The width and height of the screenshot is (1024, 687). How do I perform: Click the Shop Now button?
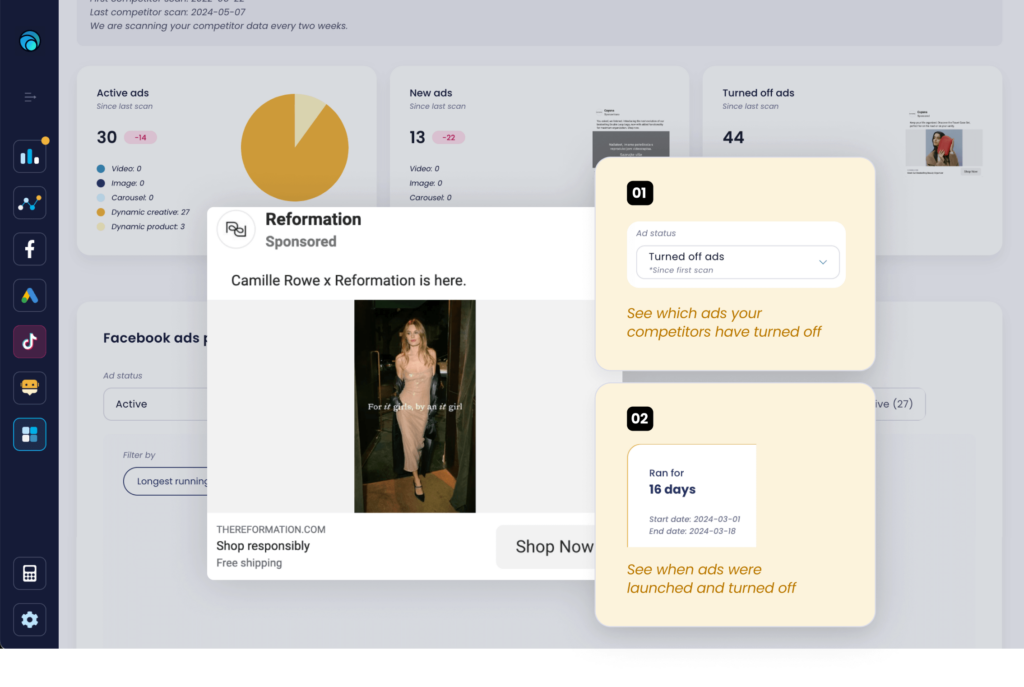[546, 547]
